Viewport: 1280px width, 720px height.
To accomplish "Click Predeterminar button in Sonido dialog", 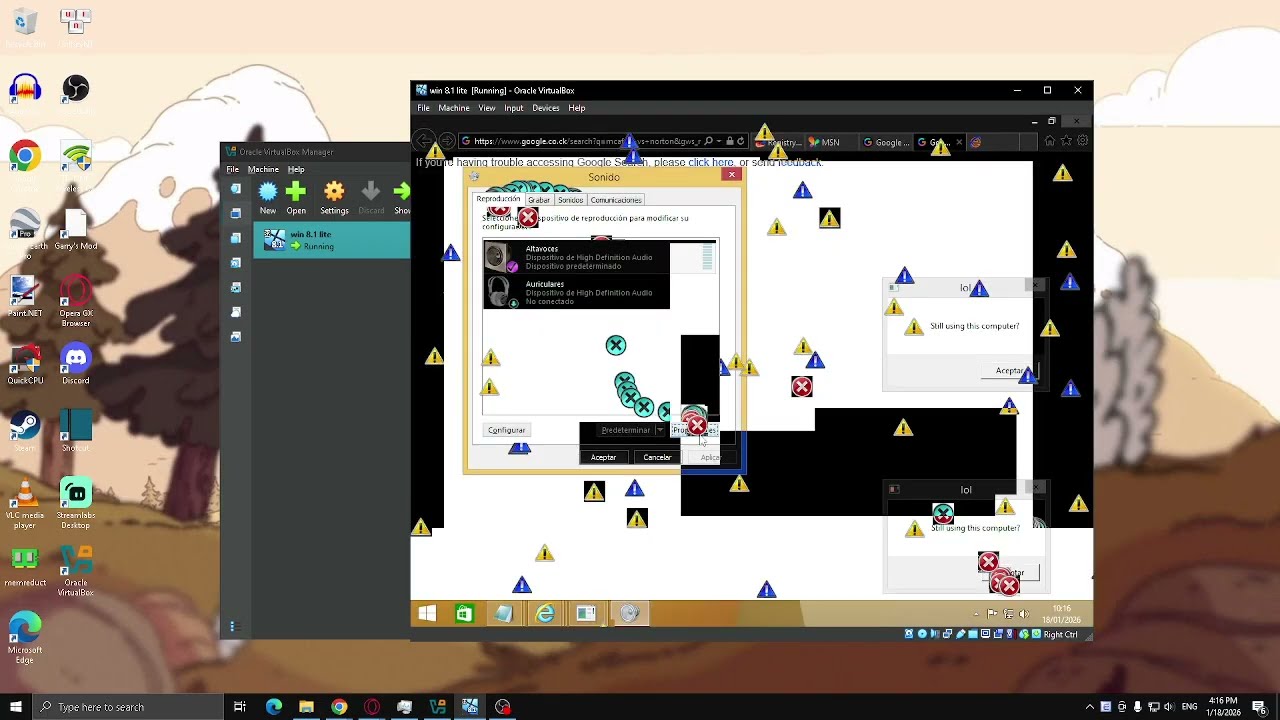I will pyautogui.click(x=626, y=430).
